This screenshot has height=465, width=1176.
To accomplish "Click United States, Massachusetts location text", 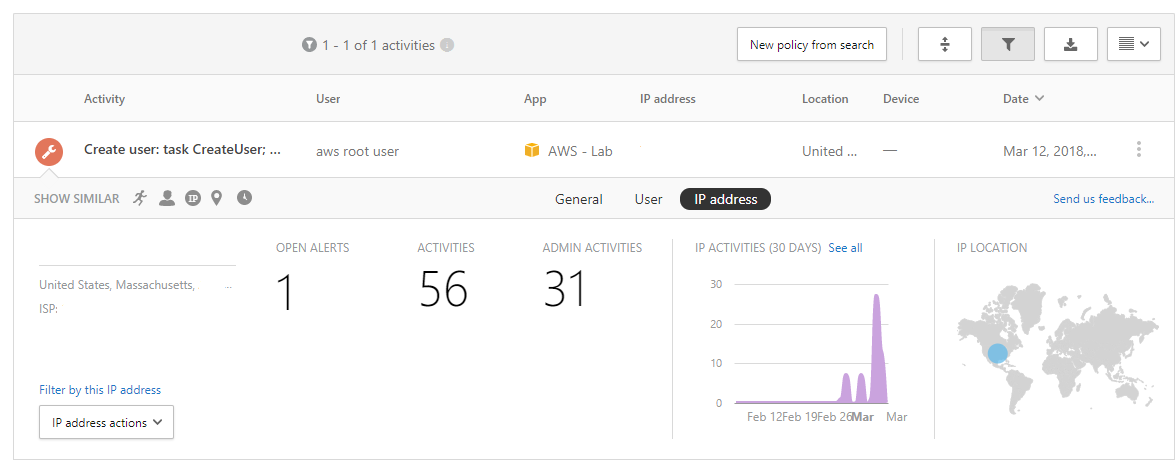I will point(117,285).
